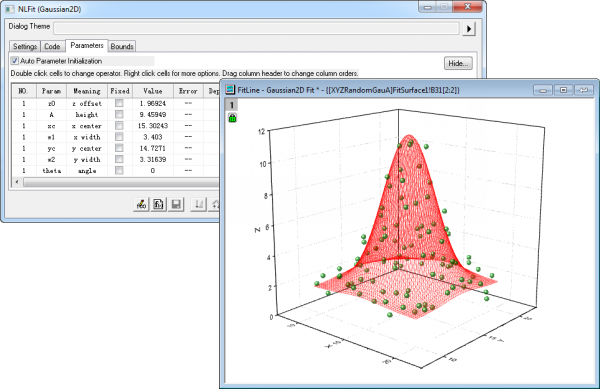Check the Fixed box for A height row
The image size is (600, 389).
(119, 114)
